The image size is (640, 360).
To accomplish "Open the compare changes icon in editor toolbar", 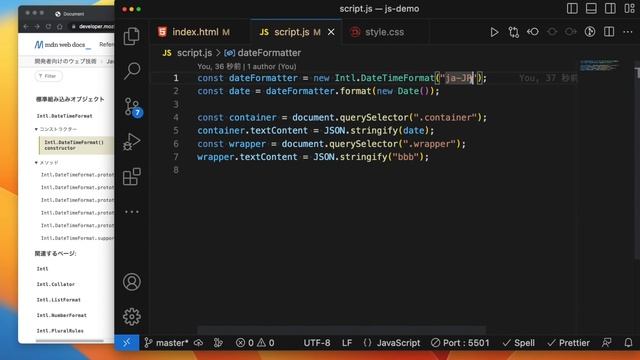I will (513, 32).
